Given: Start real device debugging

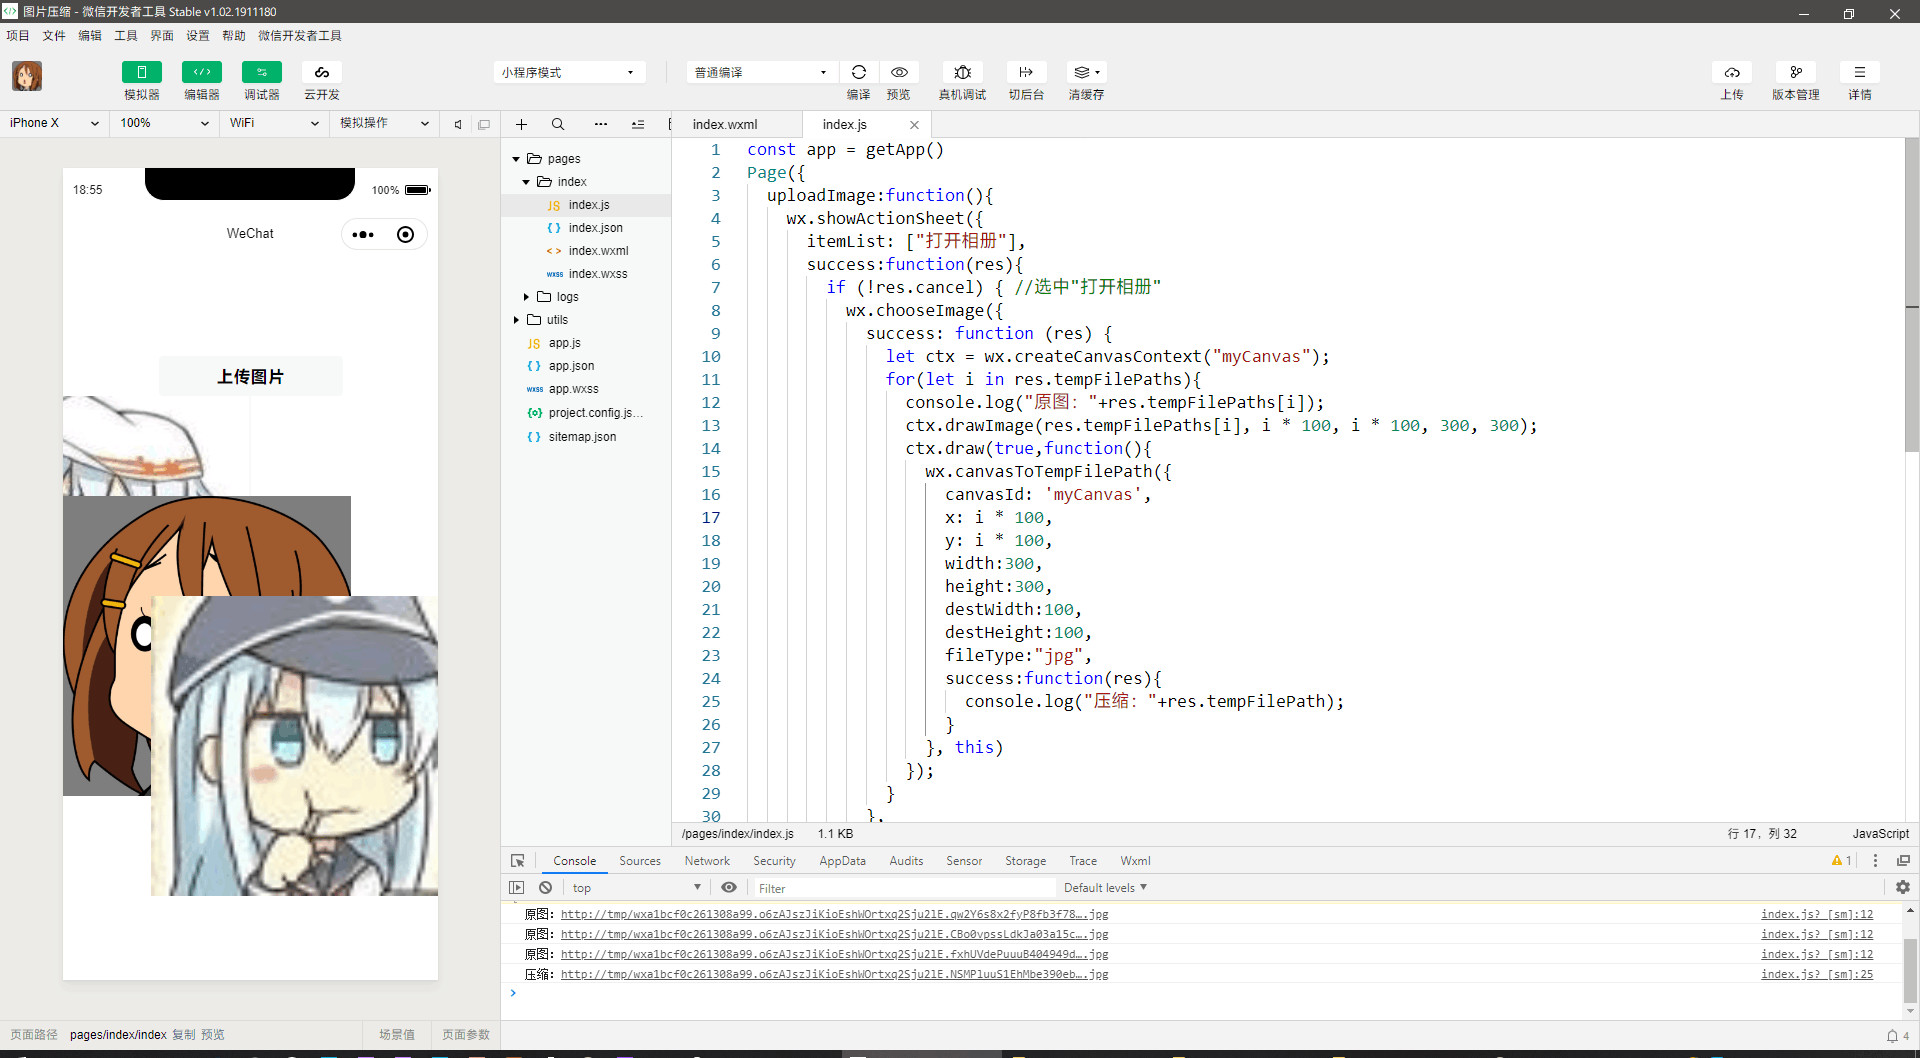Looking at the screenshot, I should 962,72.
